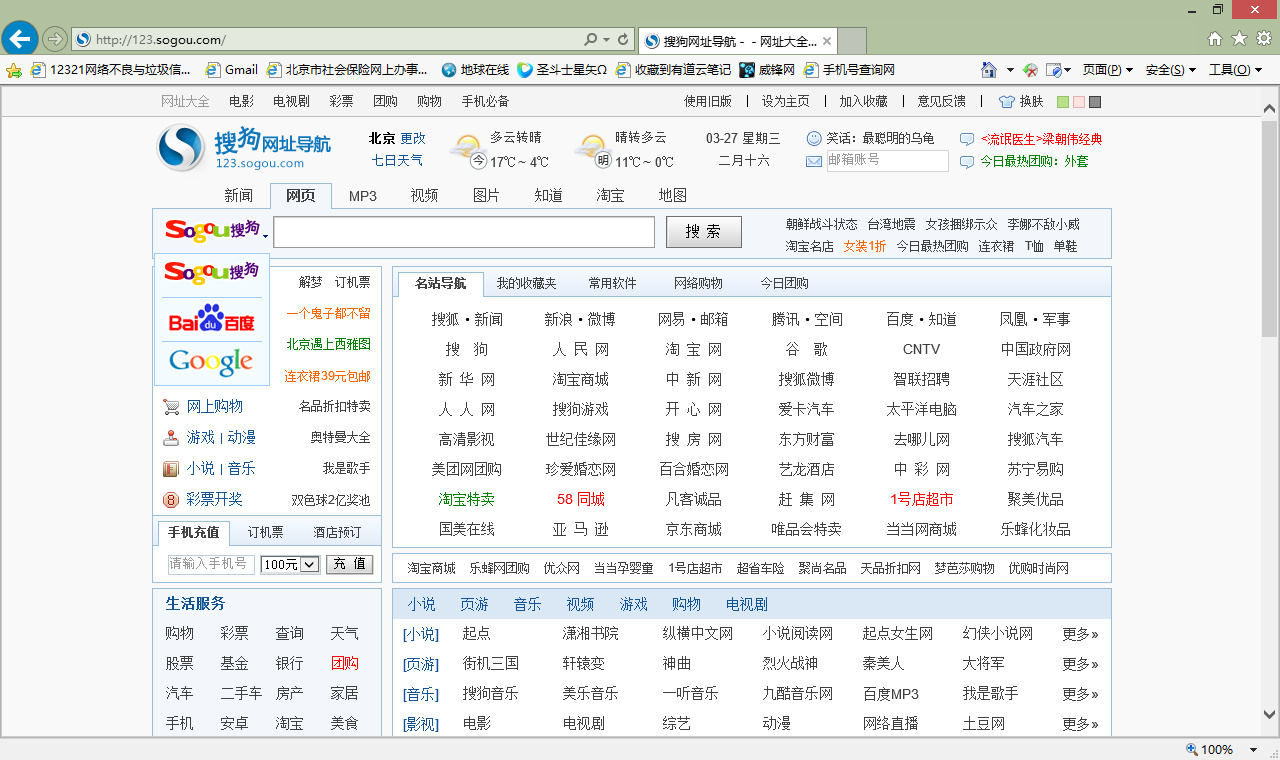1280x760 pixels.
Task: Expand the Sogou search engine selector arrow
Action: [266, 237]
